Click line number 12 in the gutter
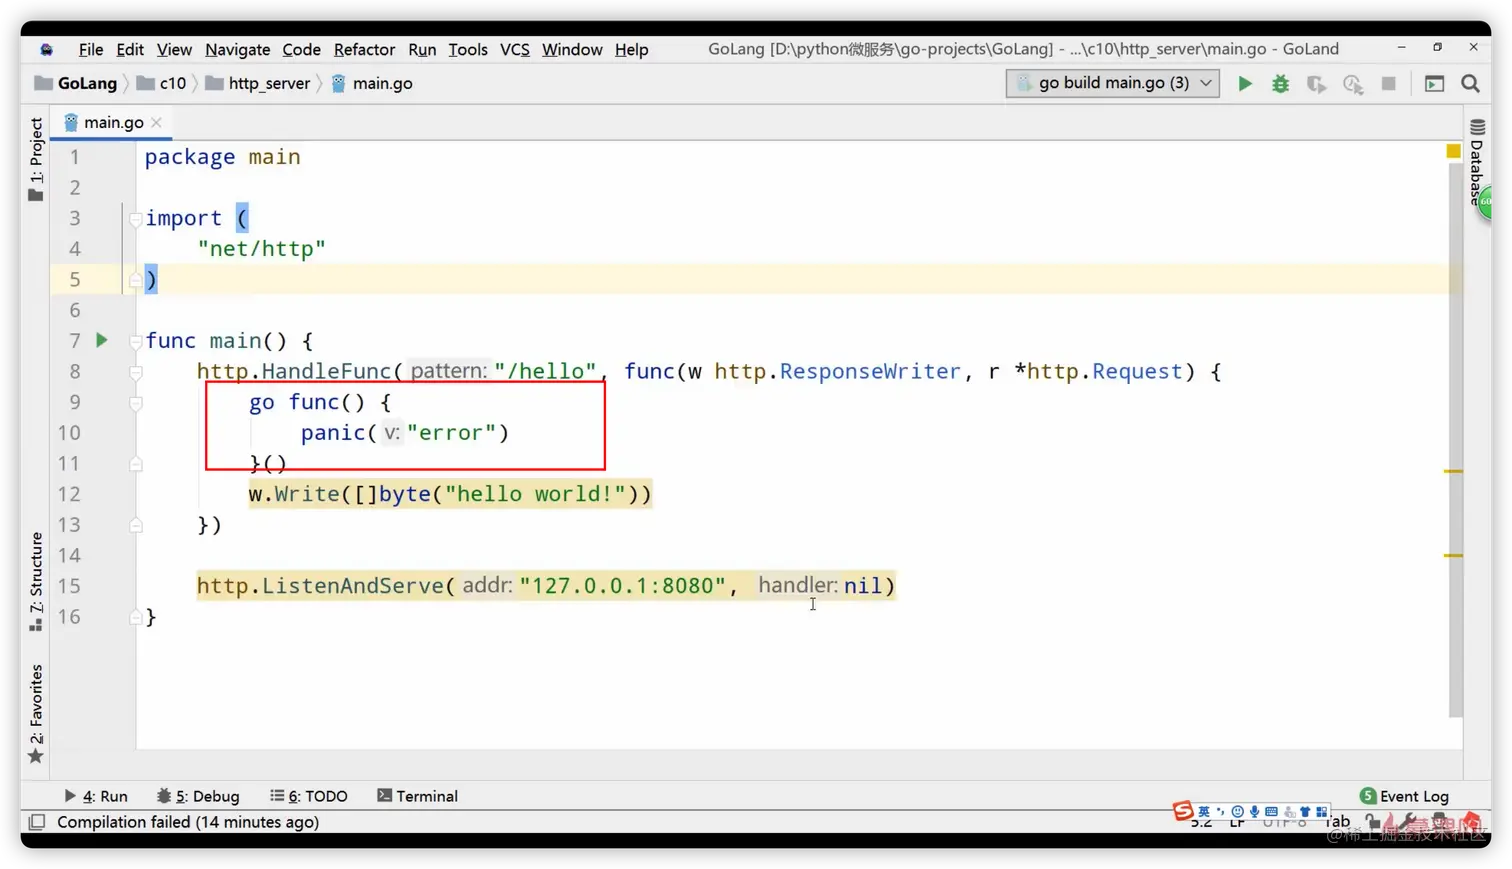Screen dimensions: 1512x869 click(69, 494)
